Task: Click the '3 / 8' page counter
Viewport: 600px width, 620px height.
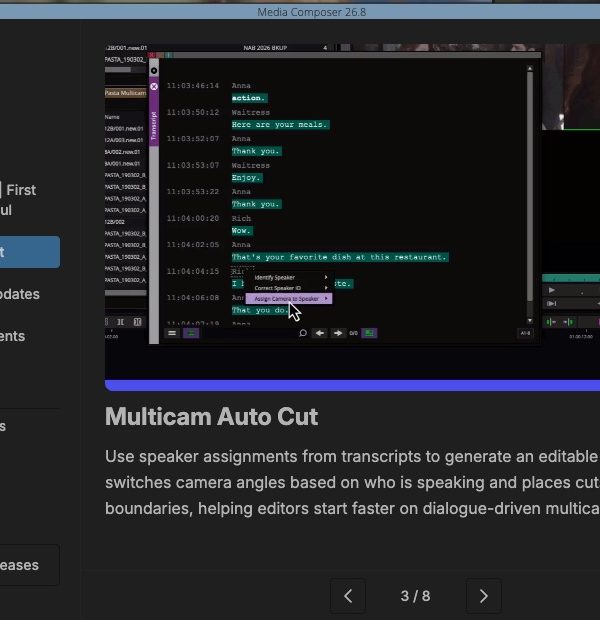Action: point(415,596)
